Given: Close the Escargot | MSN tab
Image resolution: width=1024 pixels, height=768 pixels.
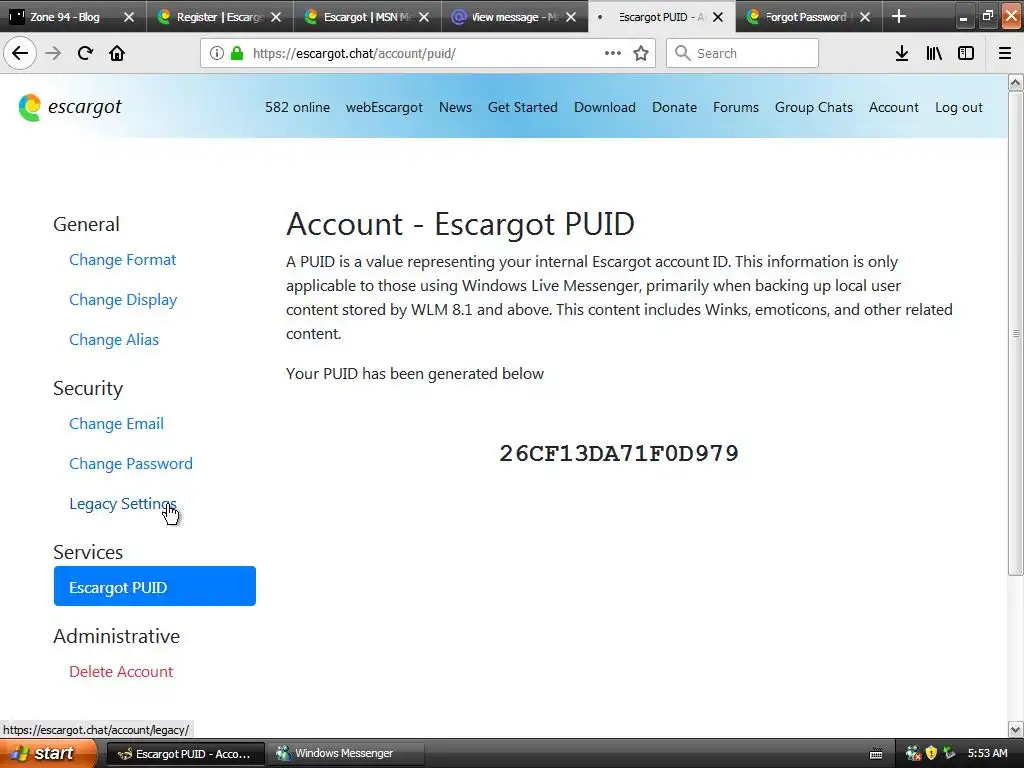Looking at the screenshot, I should tap(424, 17).
